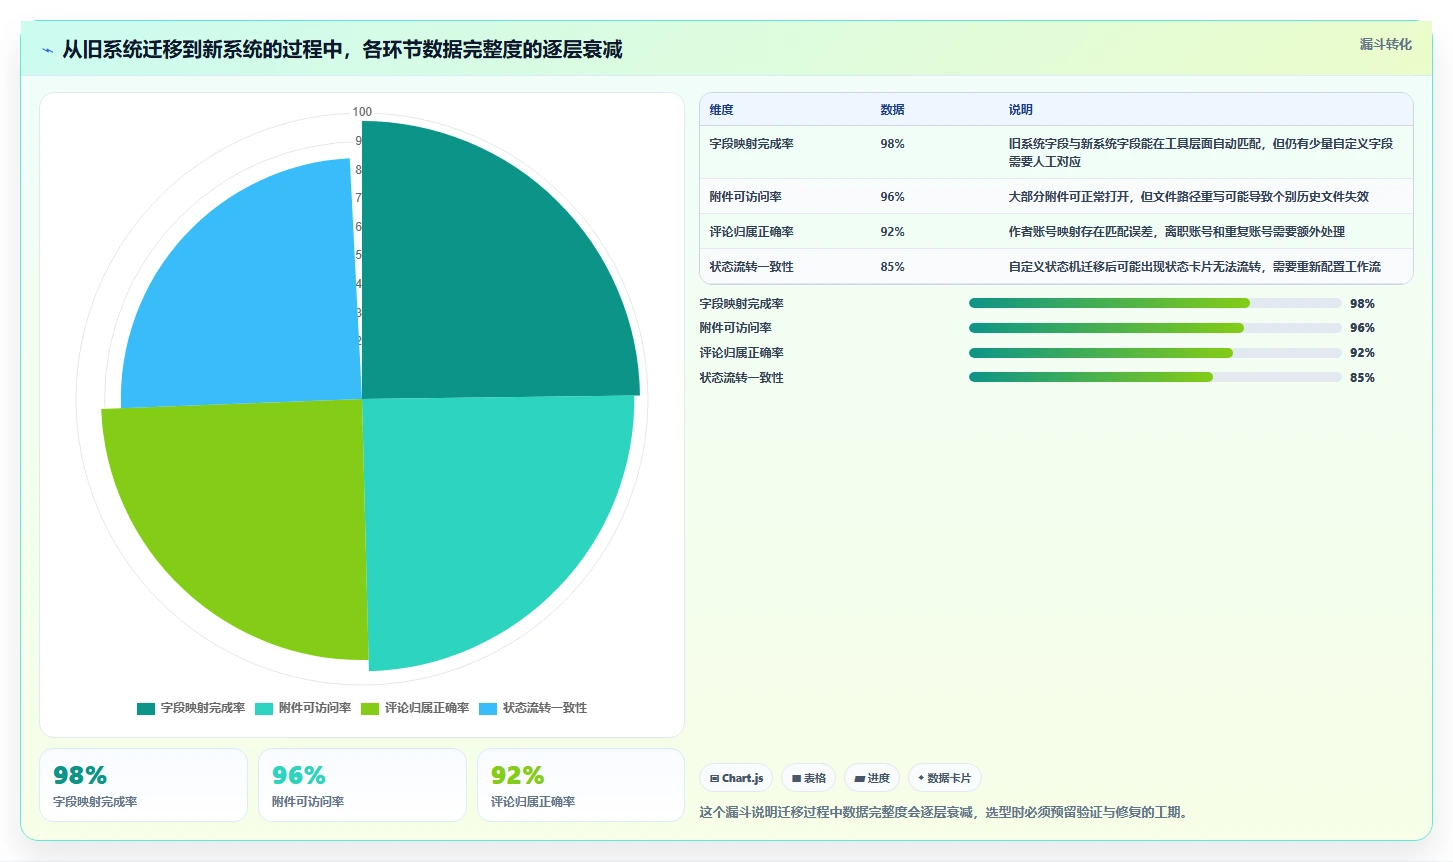Click the description starting 大部分附件可正常打开

click(x=1188, y=197)
